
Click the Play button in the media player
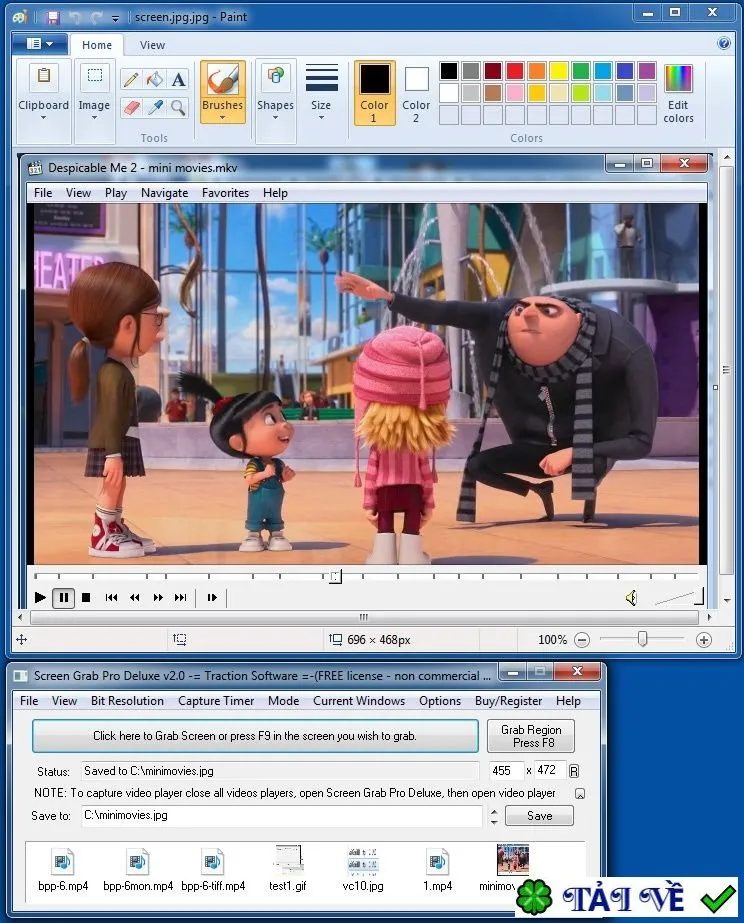point(40,597)
